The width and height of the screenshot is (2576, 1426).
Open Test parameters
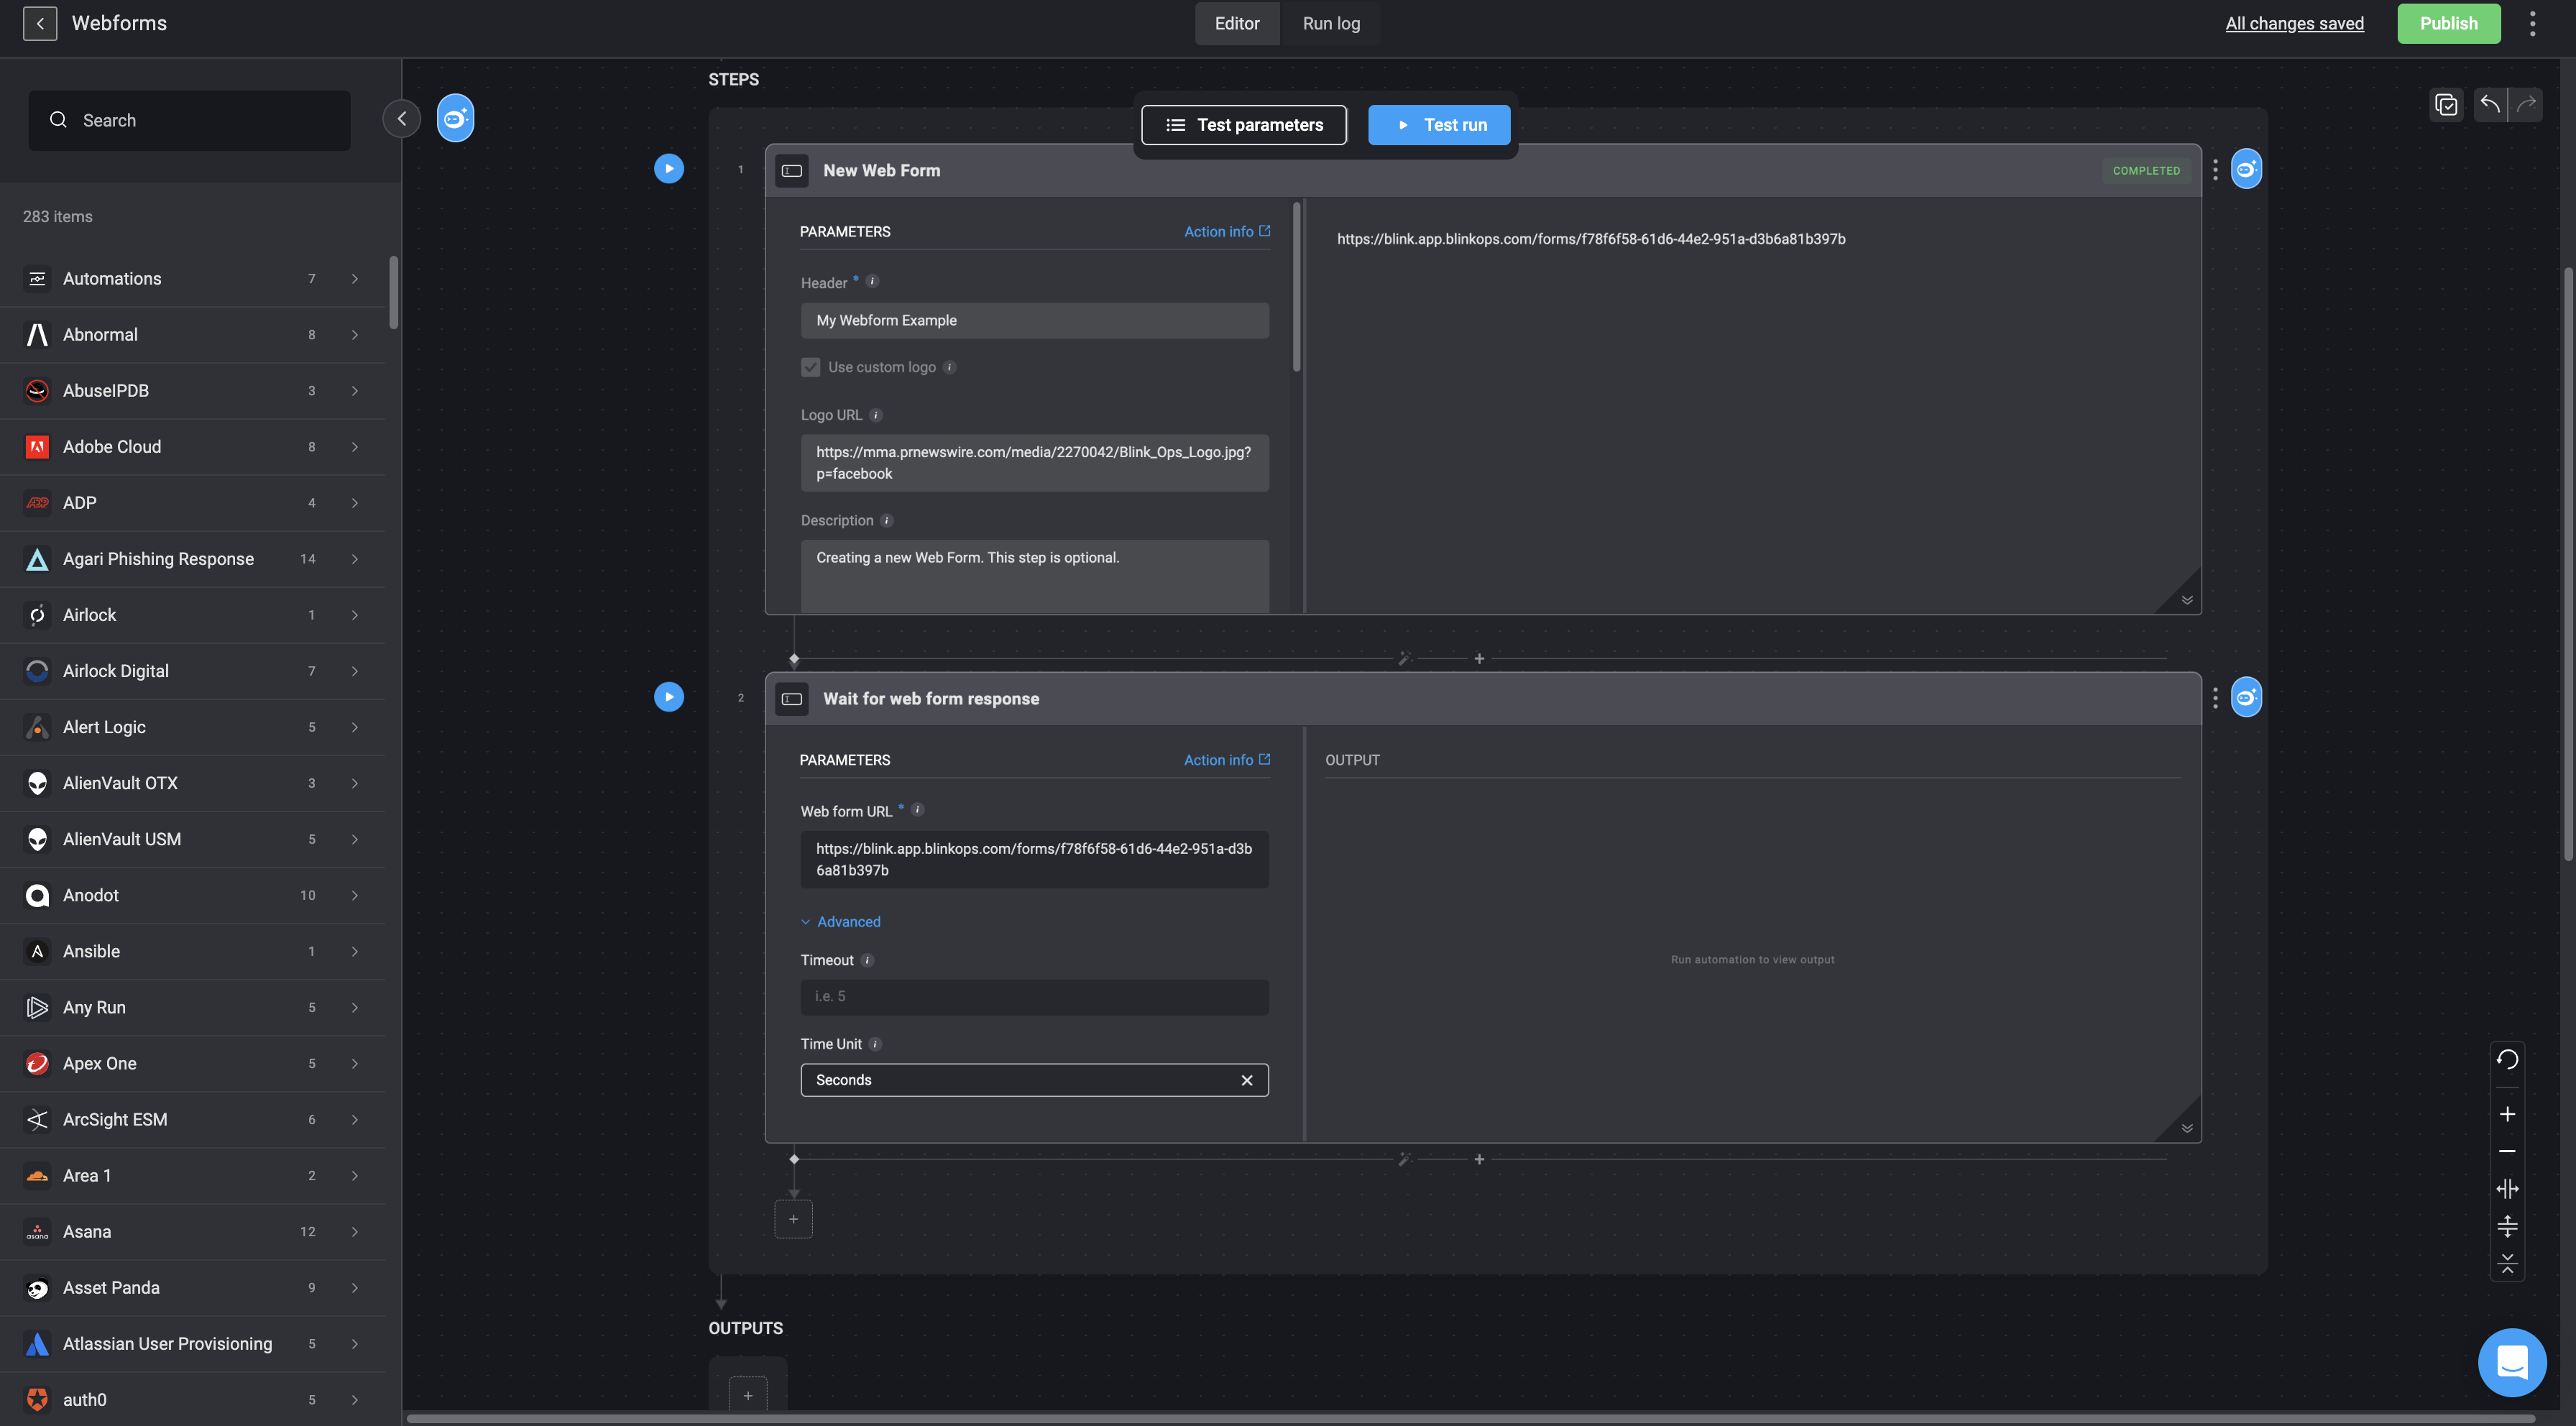[x=1244, y=125]
